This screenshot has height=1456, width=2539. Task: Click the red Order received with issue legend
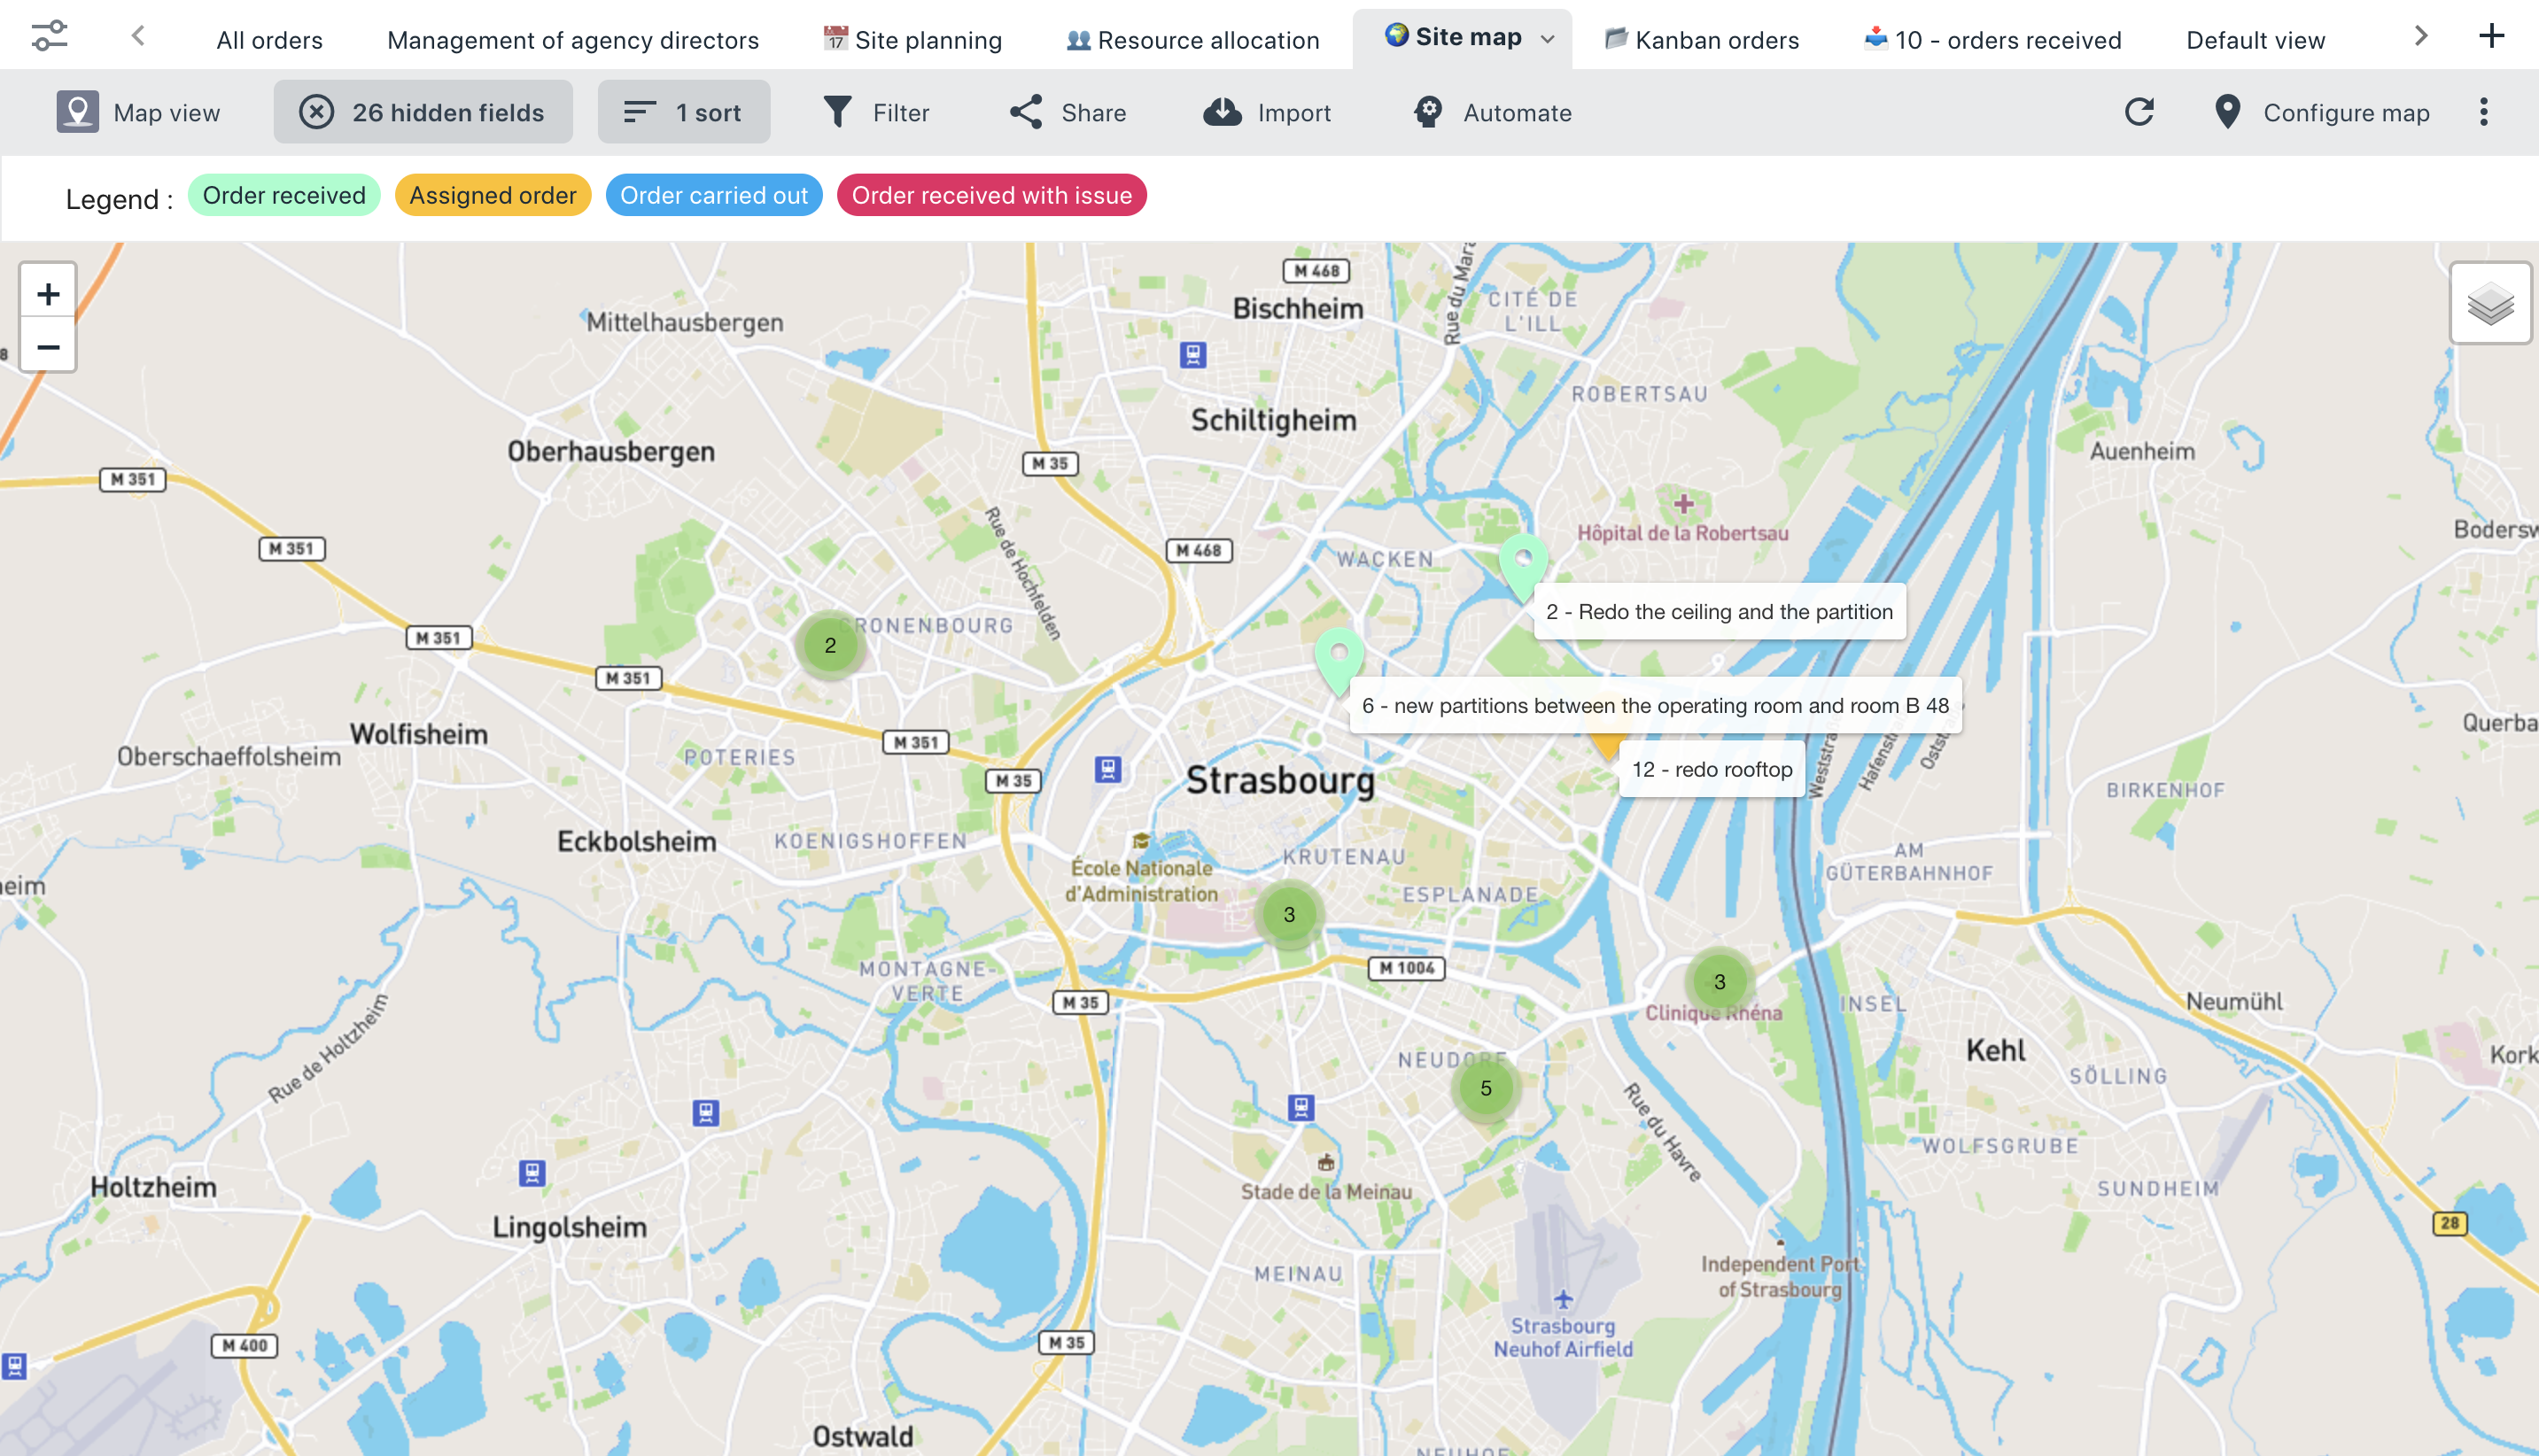pyautogui.click(x=991, y=195)
